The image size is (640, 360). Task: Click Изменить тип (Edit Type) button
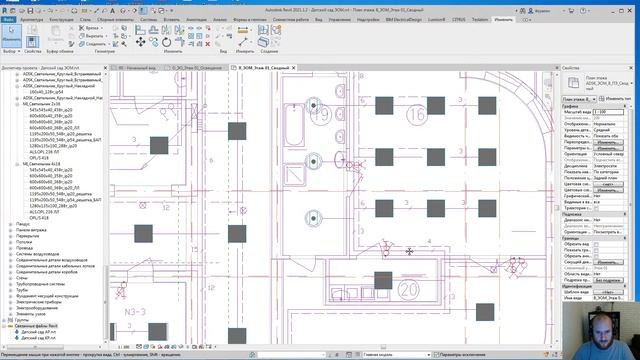click(x=615, y=99)
